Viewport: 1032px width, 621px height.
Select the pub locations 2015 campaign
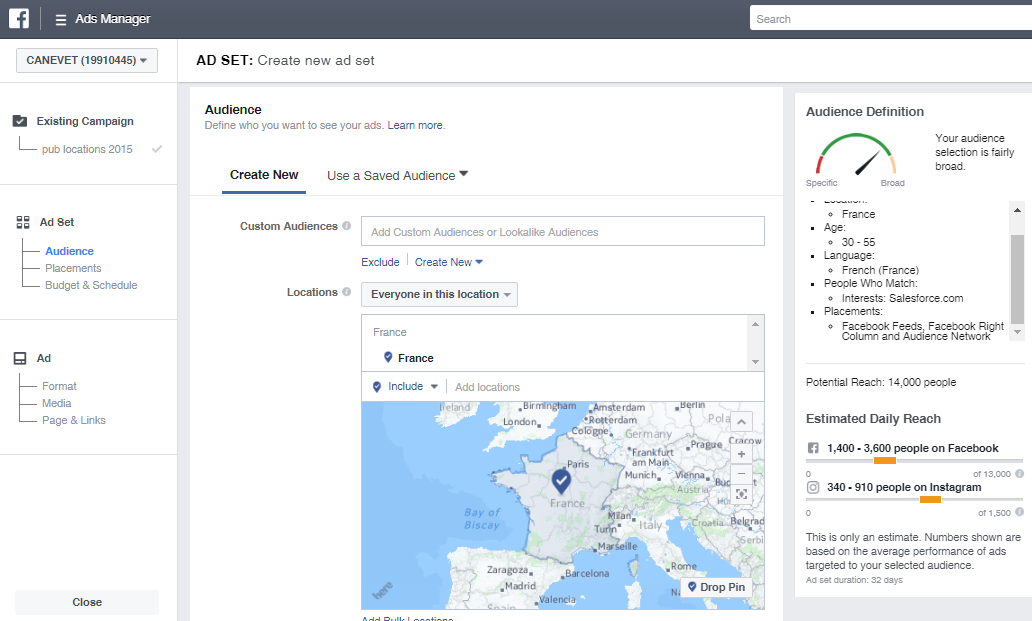[87, 149]
